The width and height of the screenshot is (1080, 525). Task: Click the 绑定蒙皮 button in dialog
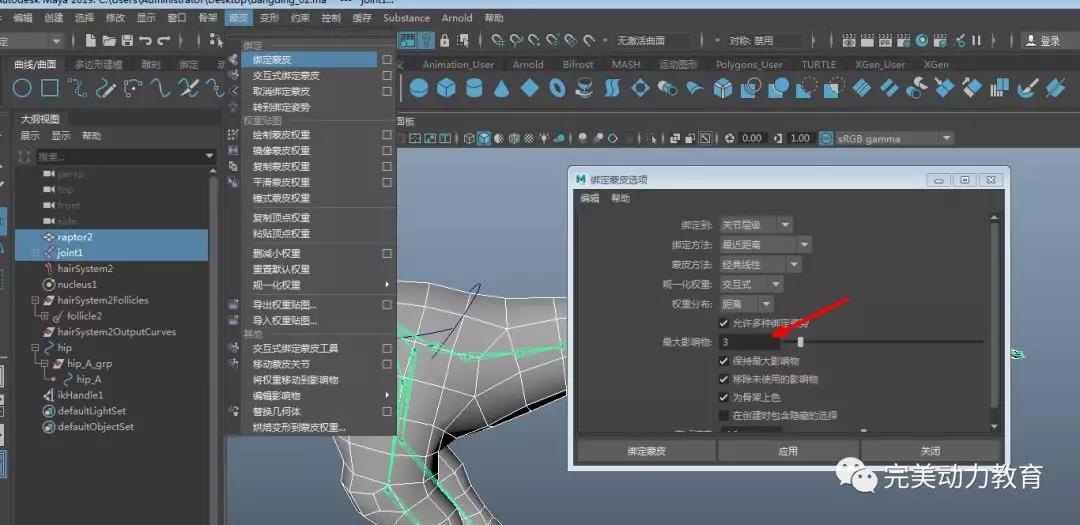(x=646, y=451)
